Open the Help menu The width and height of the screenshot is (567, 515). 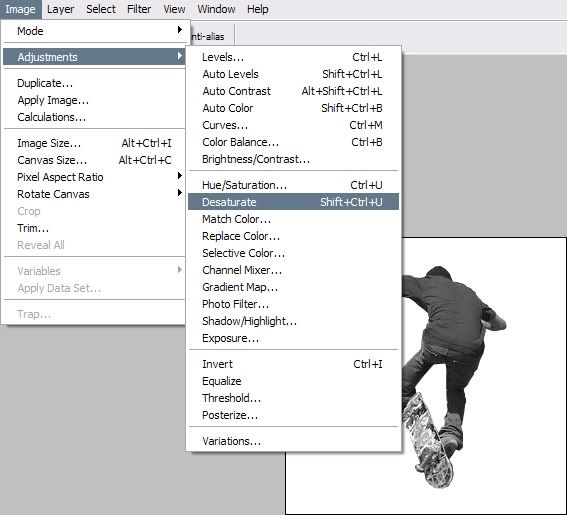click(x=257, y=9)
